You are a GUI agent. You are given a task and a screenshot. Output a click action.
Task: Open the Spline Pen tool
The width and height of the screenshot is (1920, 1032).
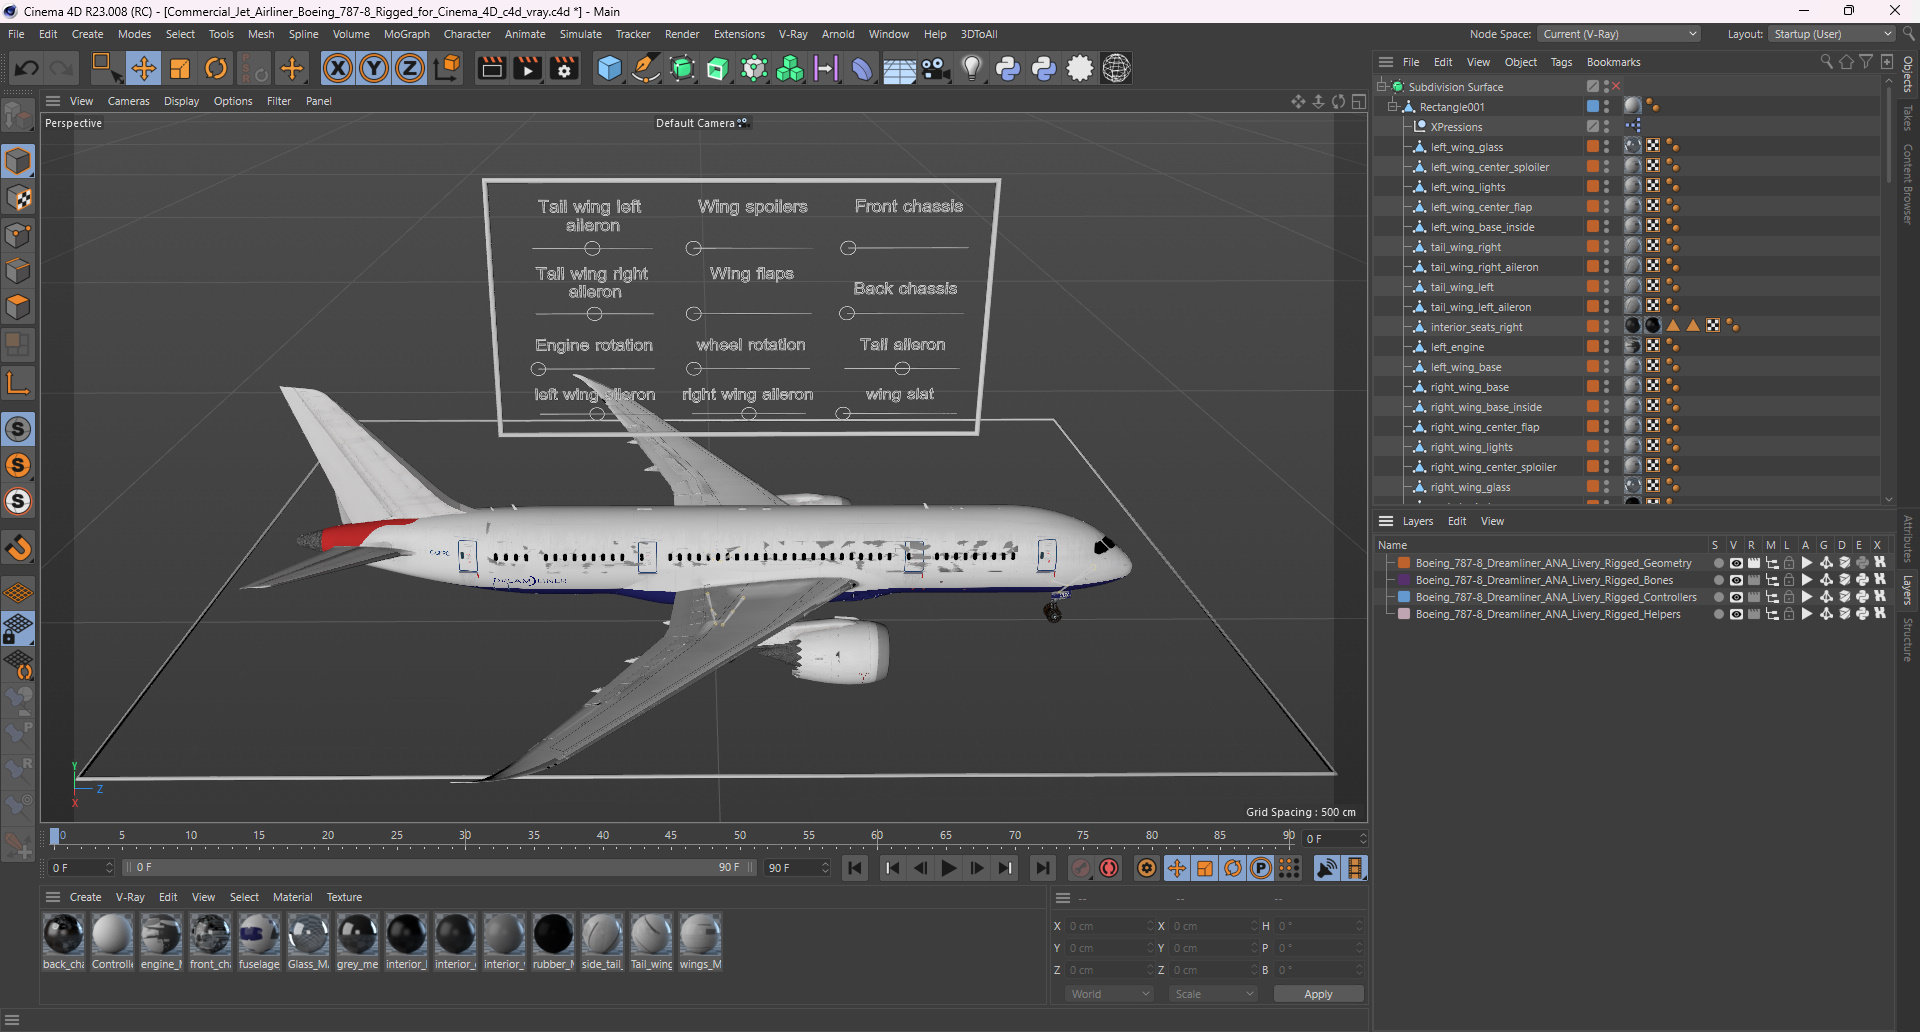coord(646,68)
